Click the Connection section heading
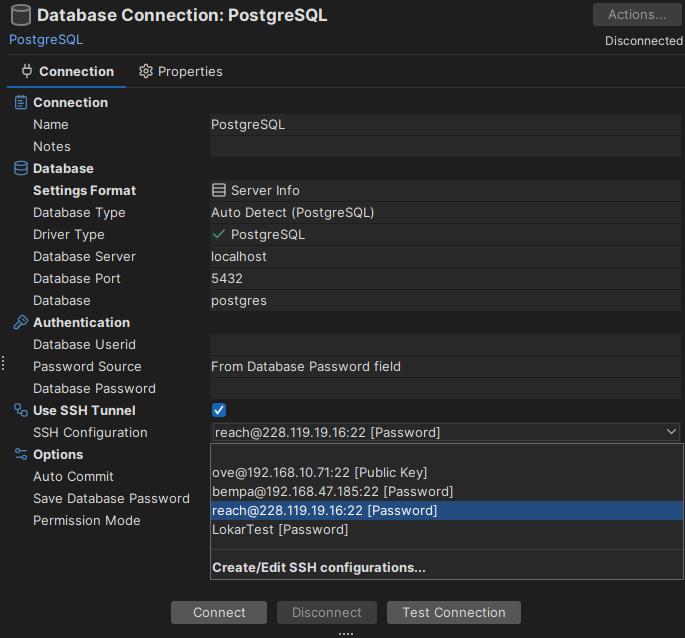 coord(70,102)
